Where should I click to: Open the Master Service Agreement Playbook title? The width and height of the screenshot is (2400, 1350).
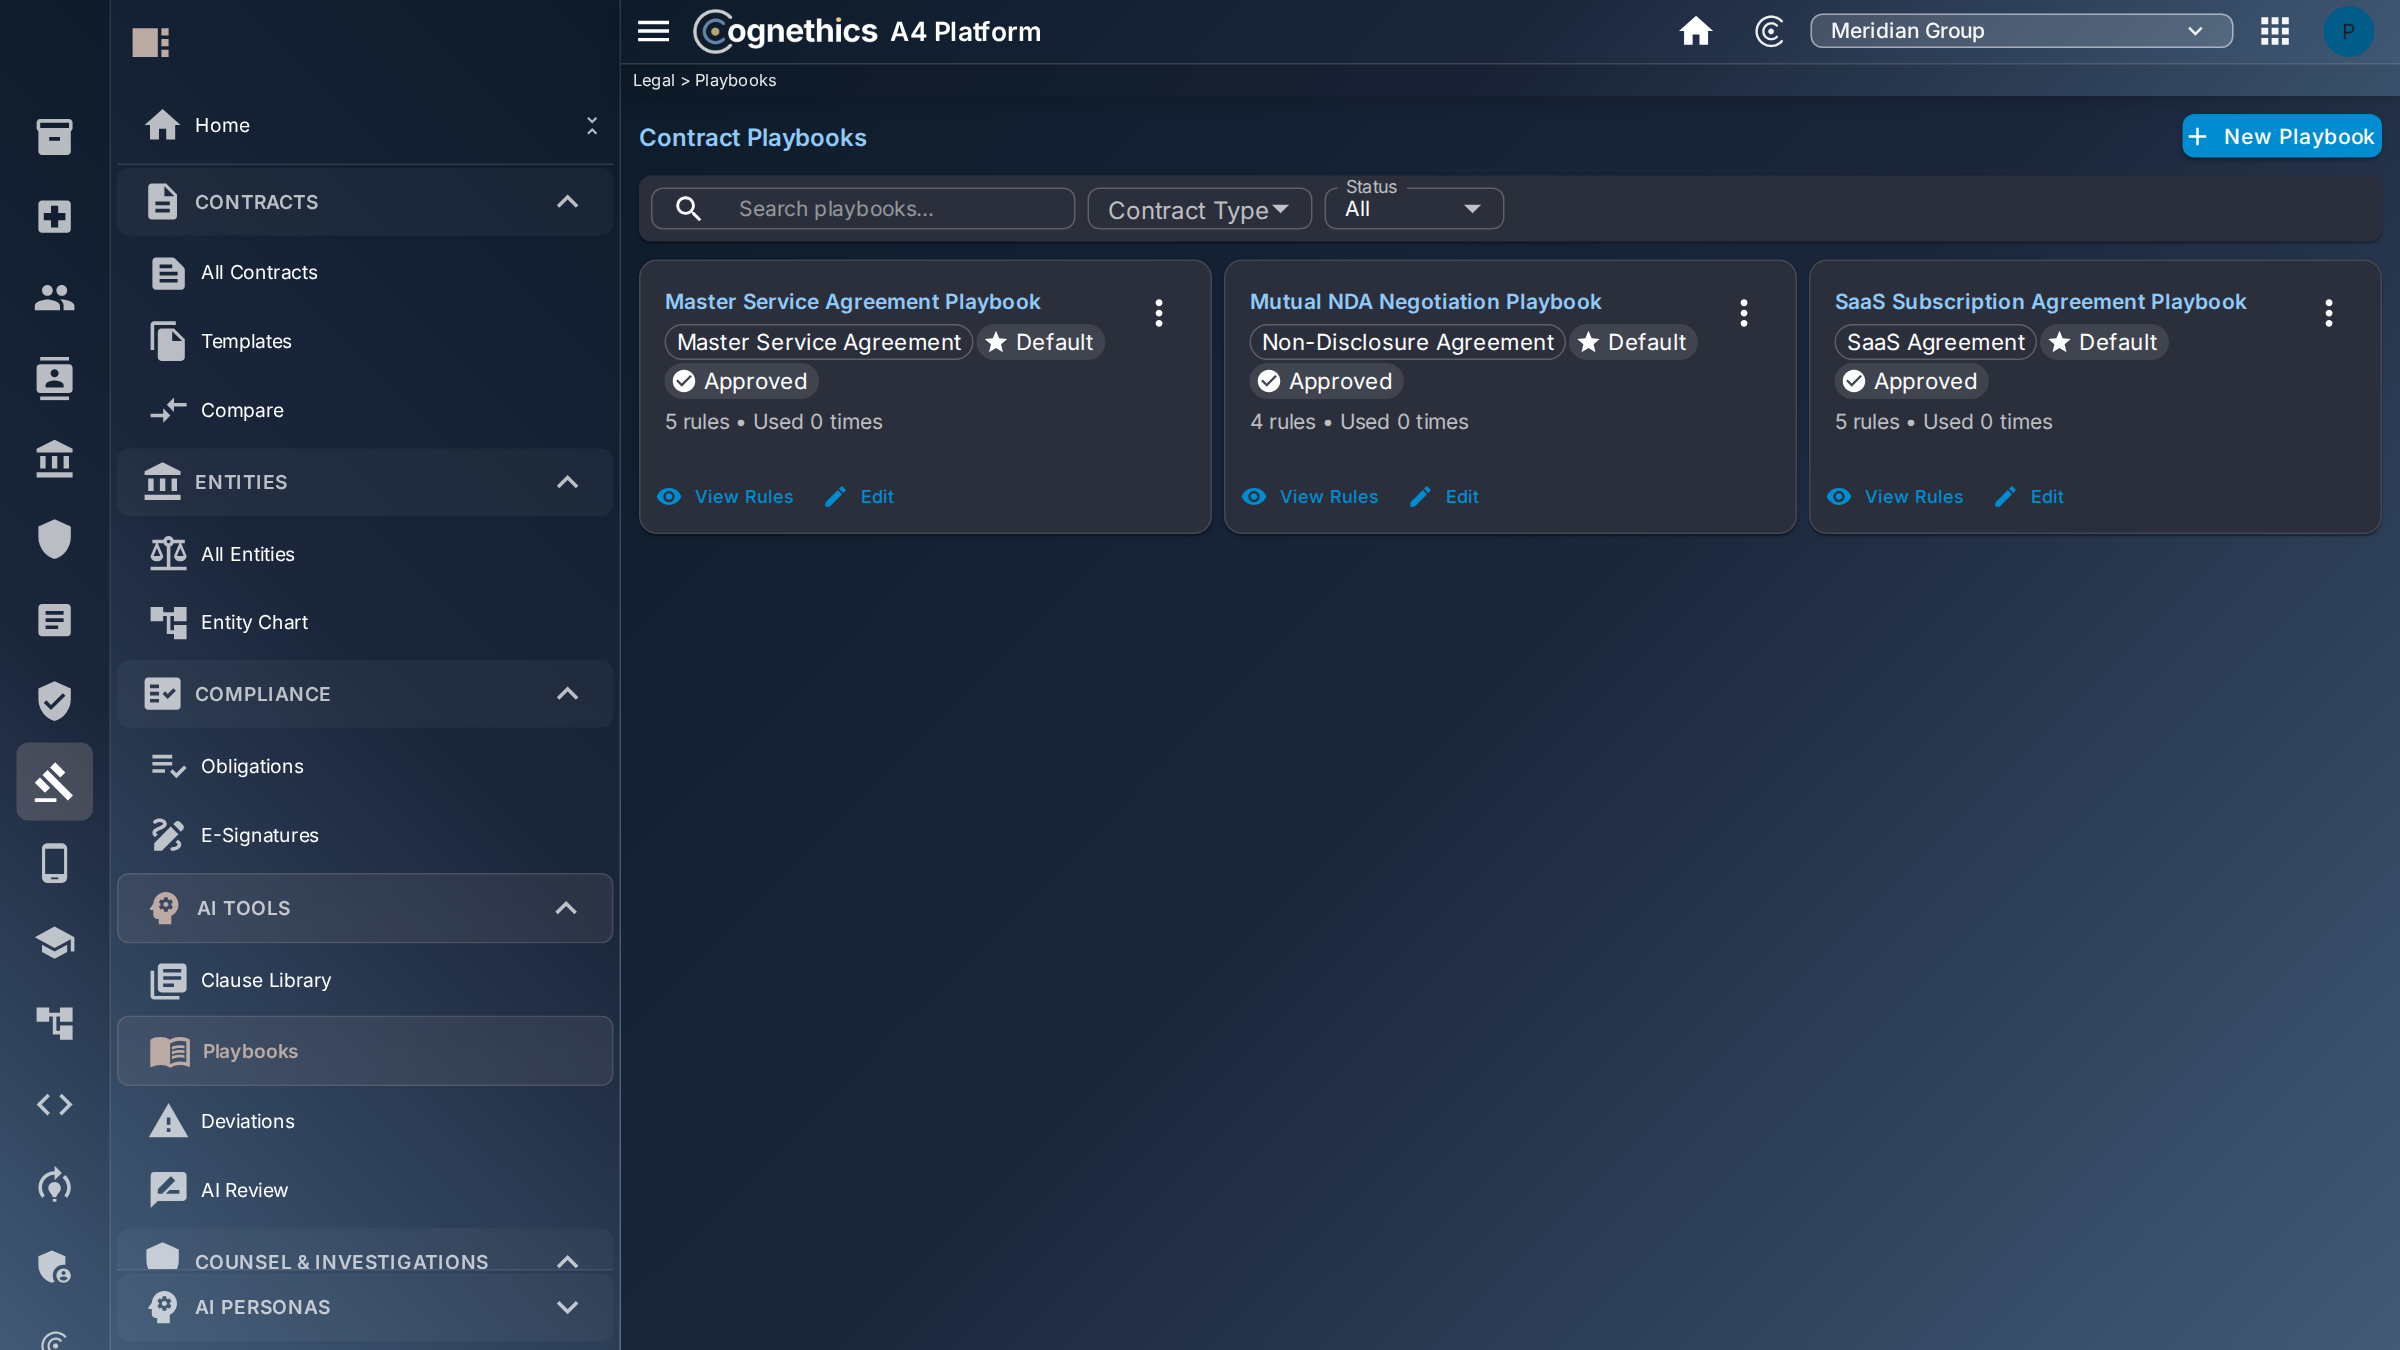[x=852, y=302]
